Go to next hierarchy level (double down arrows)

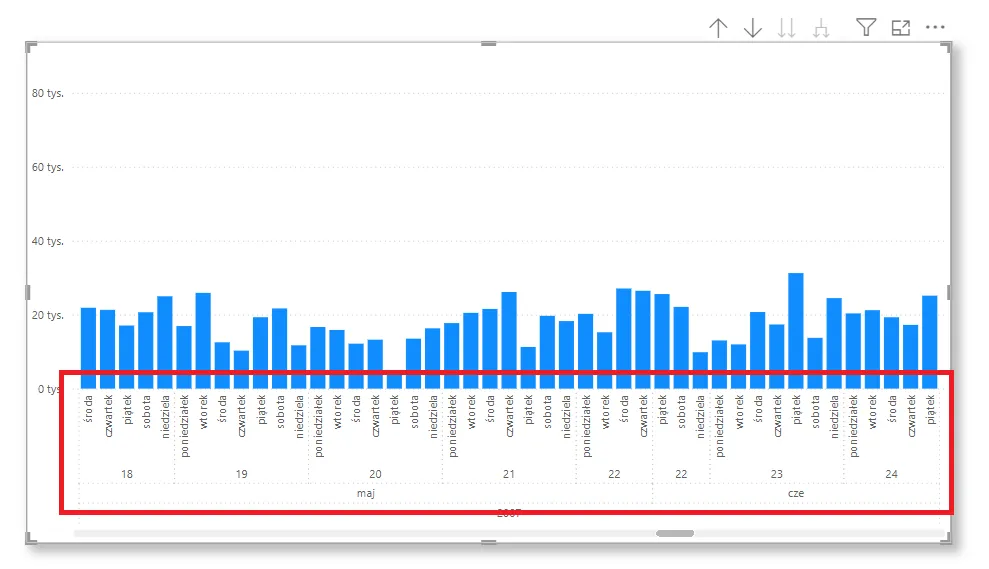click(787, 28)
